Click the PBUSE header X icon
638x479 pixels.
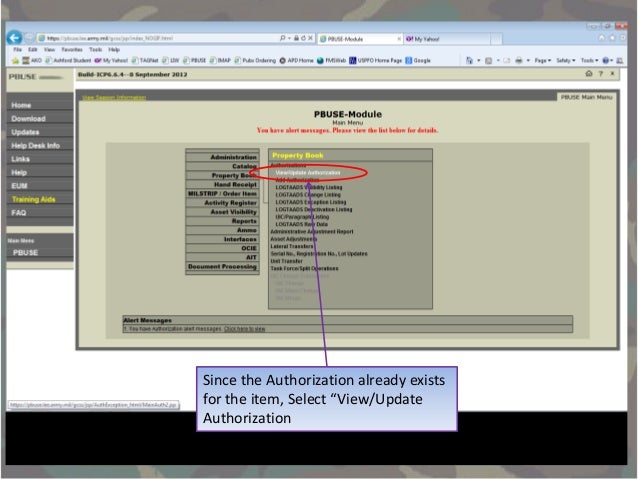coord(612,74)
